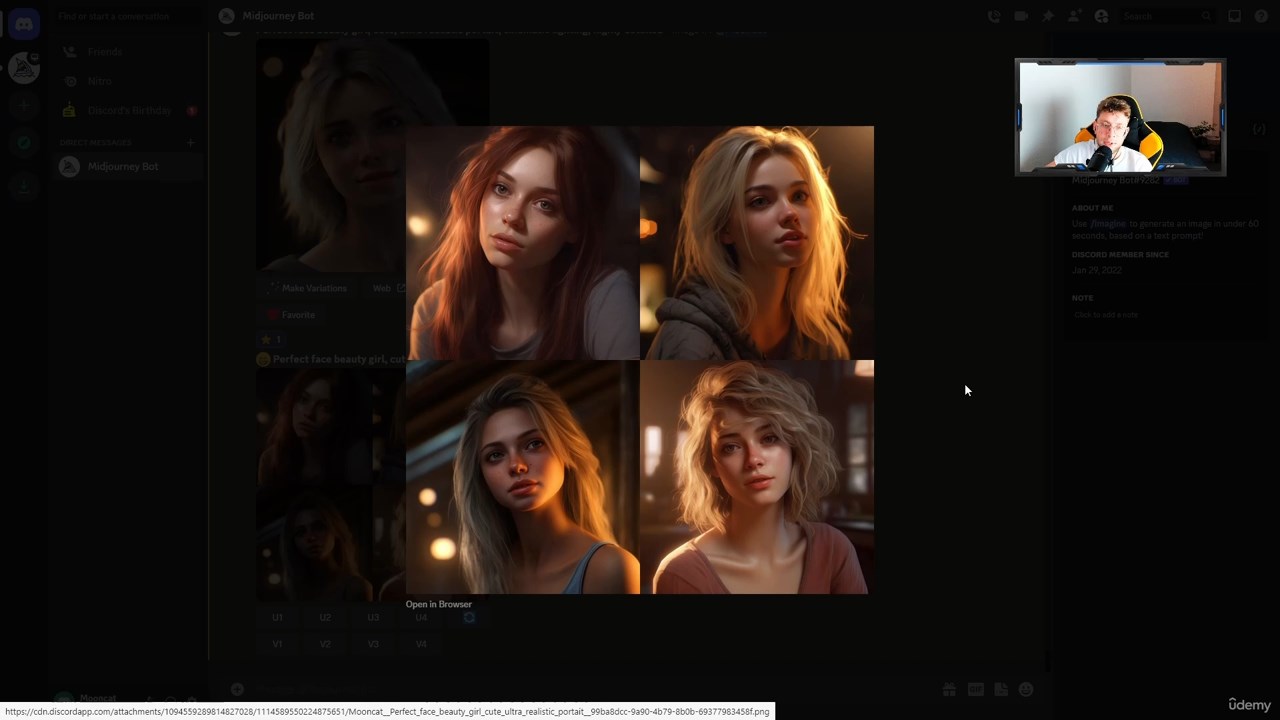Open the Nitro tab

[126, 81]
